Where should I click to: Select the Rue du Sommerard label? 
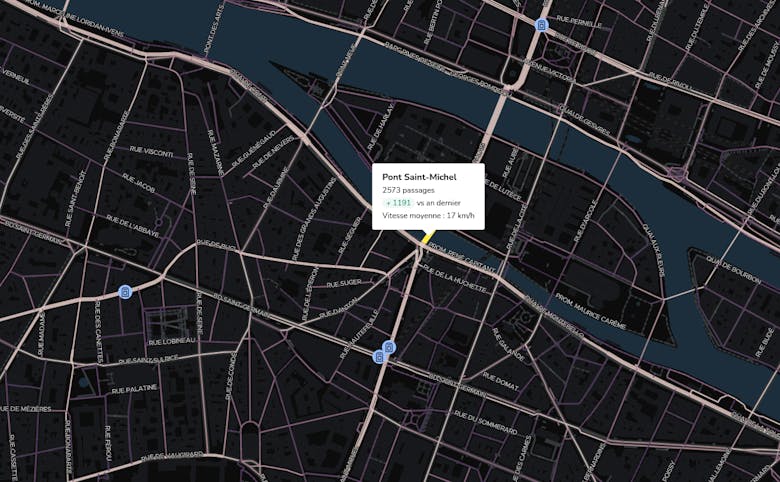(485, 422)
